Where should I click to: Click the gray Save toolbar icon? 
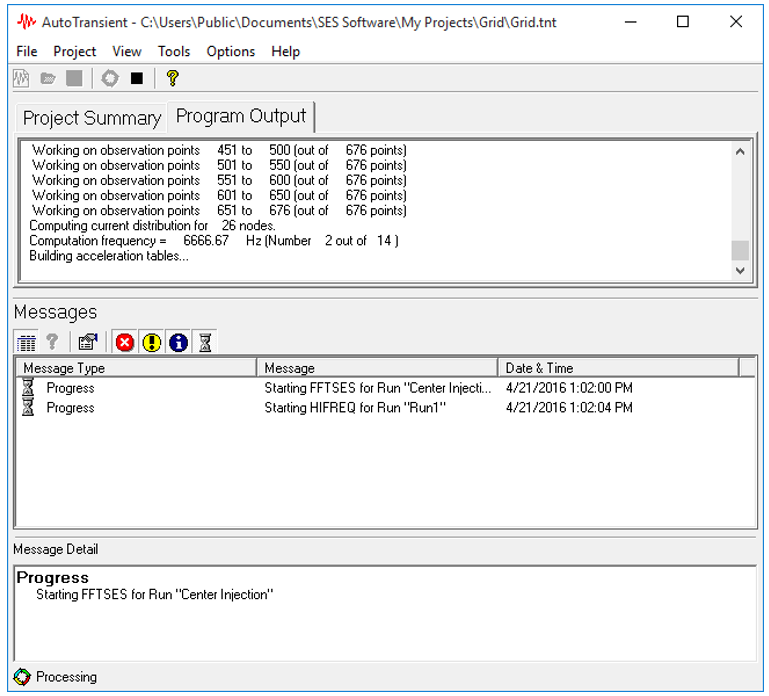(x=74, y=78)
